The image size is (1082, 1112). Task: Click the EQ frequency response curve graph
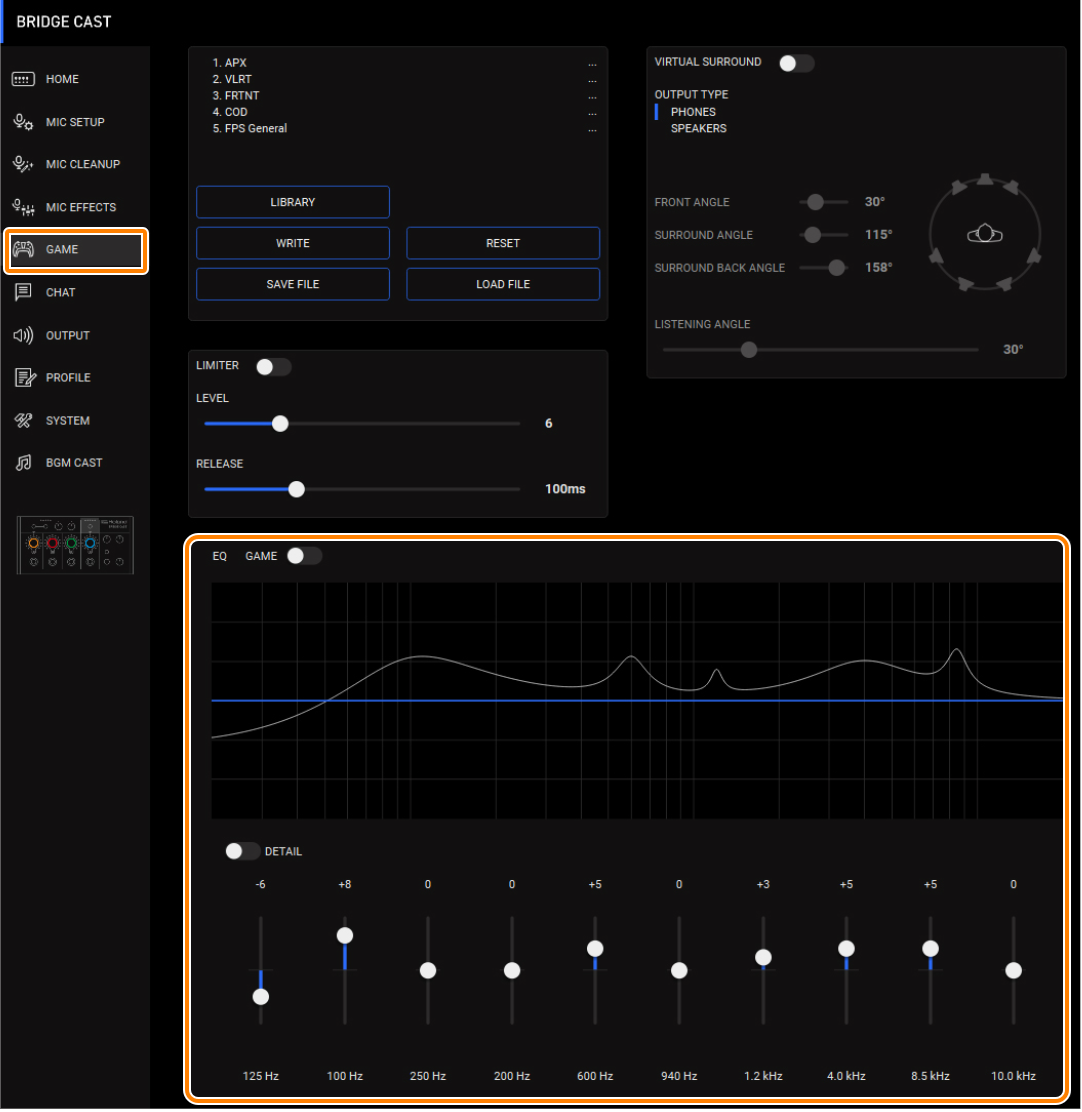(637, 701)
